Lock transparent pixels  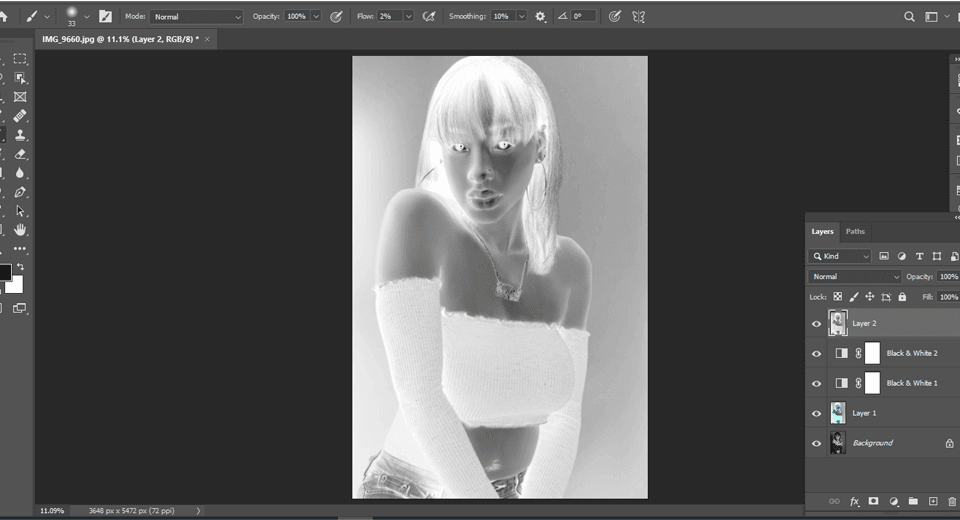coord(838,297)
